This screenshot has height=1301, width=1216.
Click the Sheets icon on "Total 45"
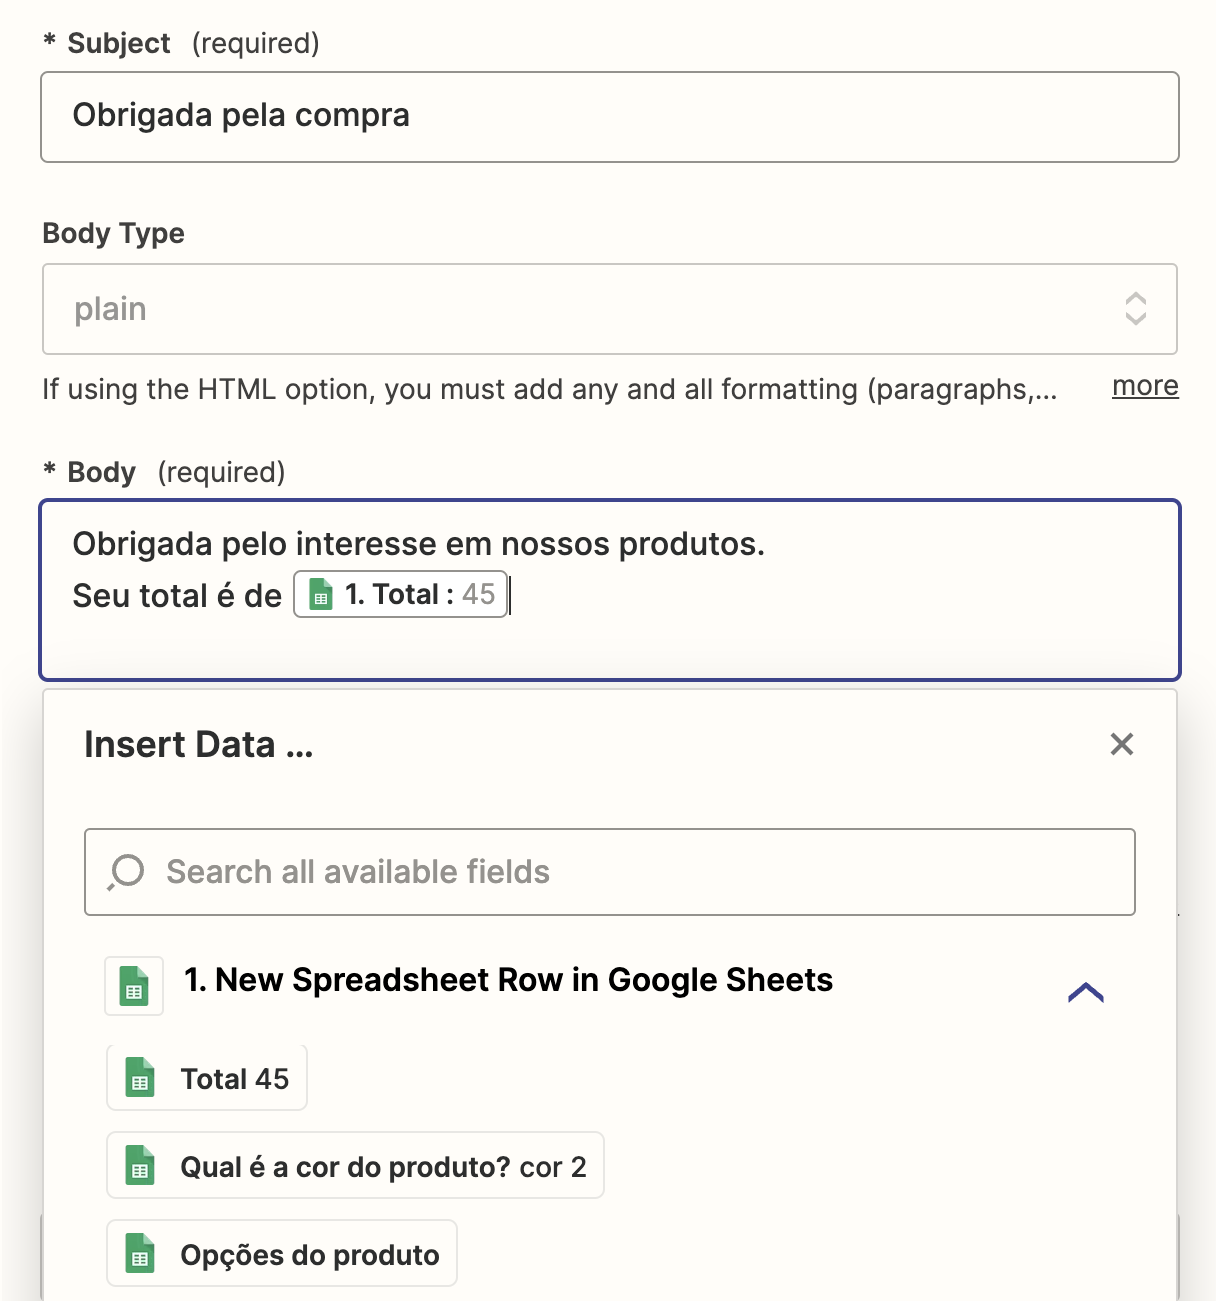tap(140, 1079)
